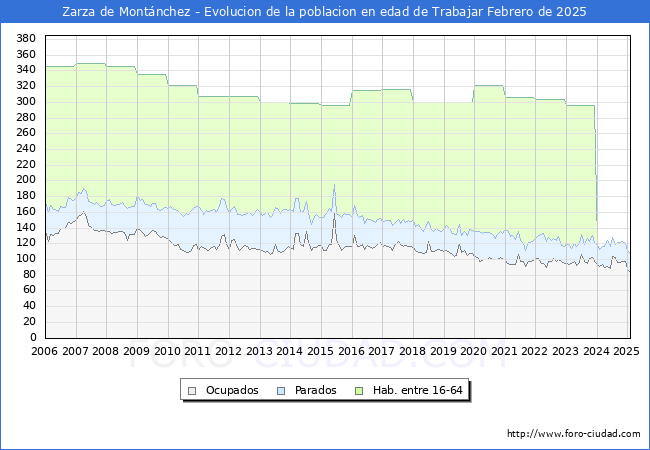Click the 2018 x-axis label

[x=412, y=351]
